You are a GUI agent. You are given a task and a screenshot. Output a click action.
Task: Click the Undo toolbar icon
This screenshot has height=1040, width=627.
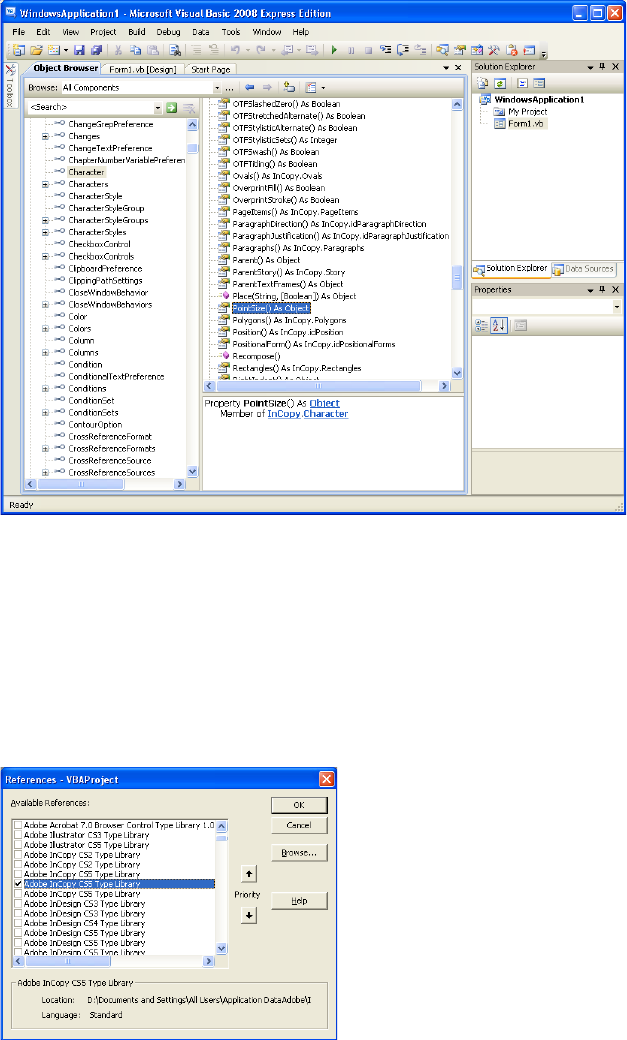click(235, 50)
